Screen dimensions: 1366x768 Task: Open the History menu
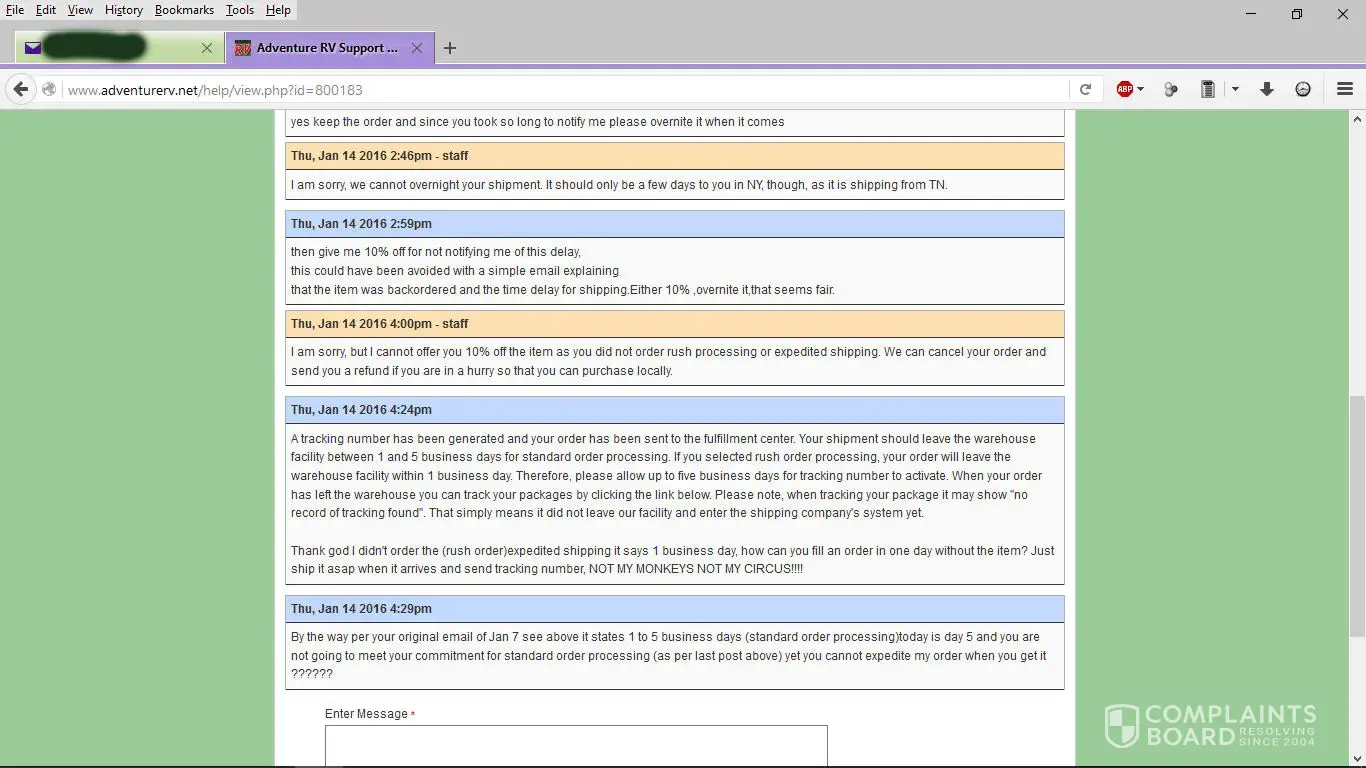coord(123,10)
